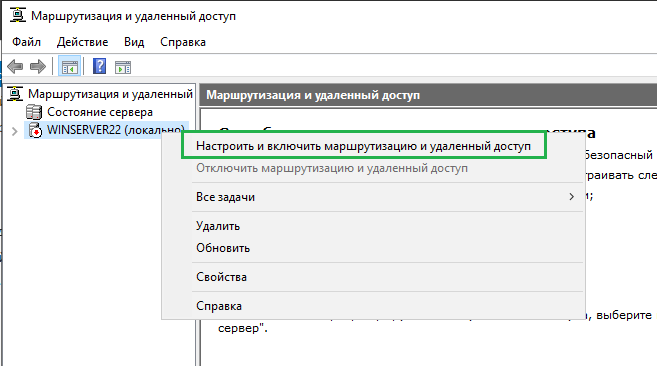
Task: Expand the WINSERVER22 tree node chevron
Action: [x=15, y=131]
